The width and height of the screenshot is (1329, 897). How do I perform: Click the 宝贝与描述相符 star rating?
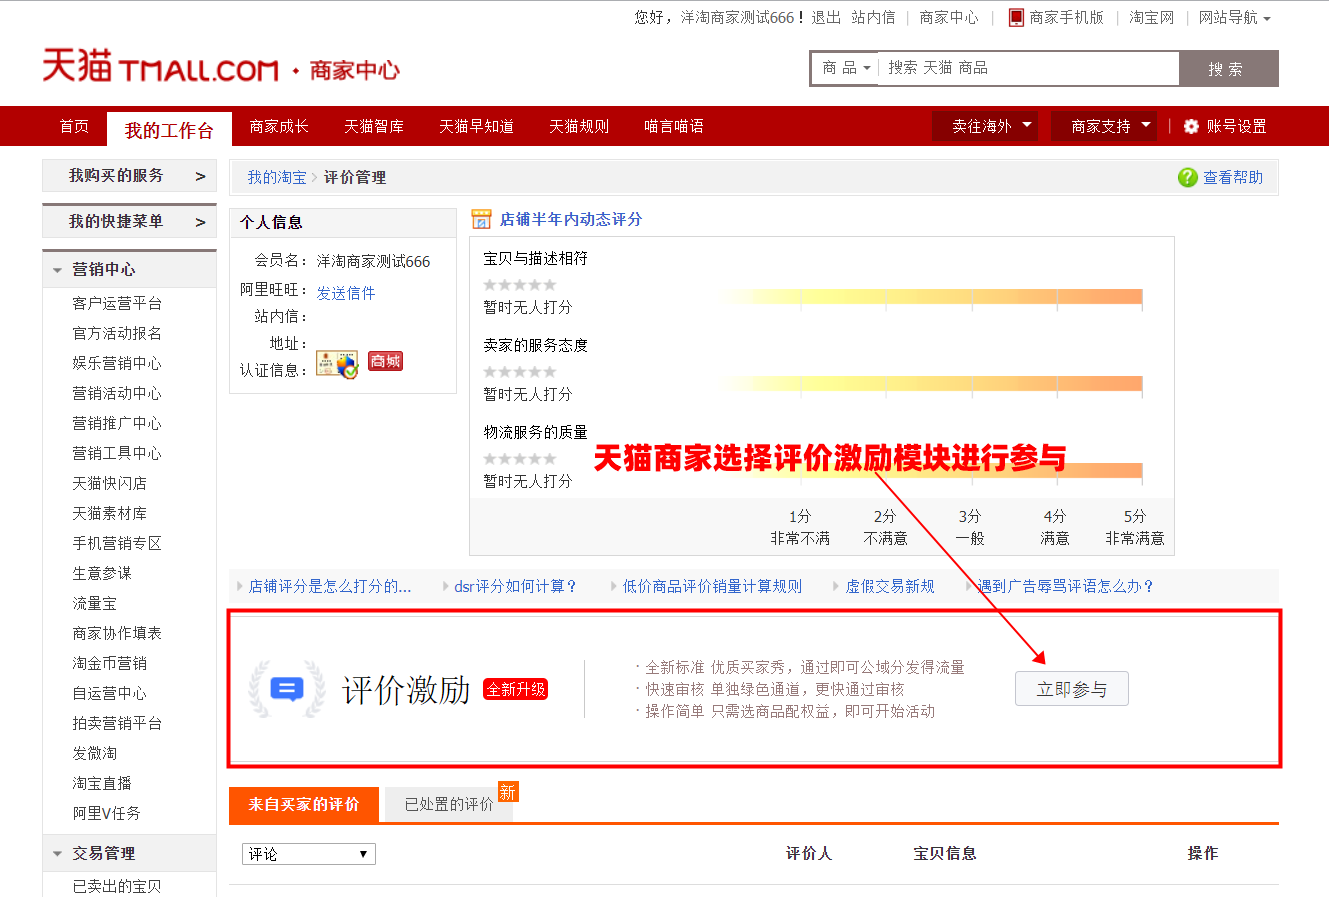coord(520,285)
